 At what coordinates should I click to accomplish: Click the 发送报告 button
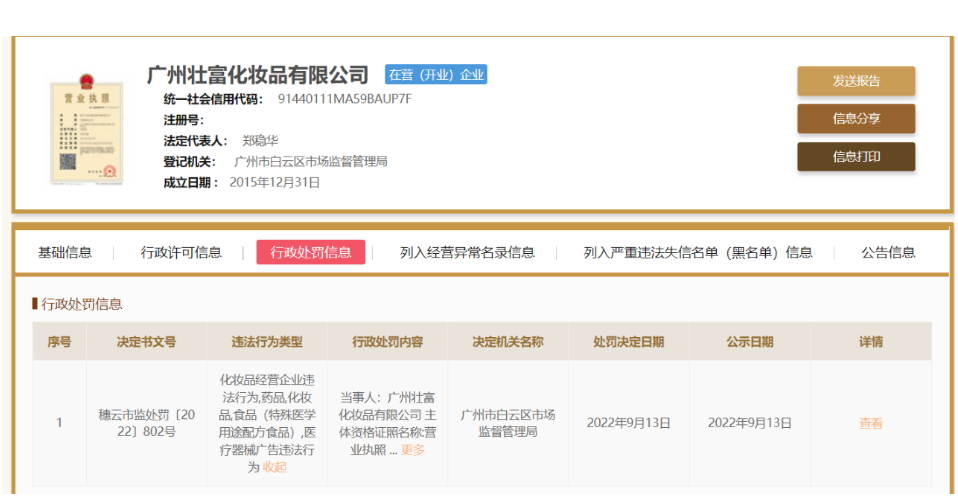click(x=855, y=81)
